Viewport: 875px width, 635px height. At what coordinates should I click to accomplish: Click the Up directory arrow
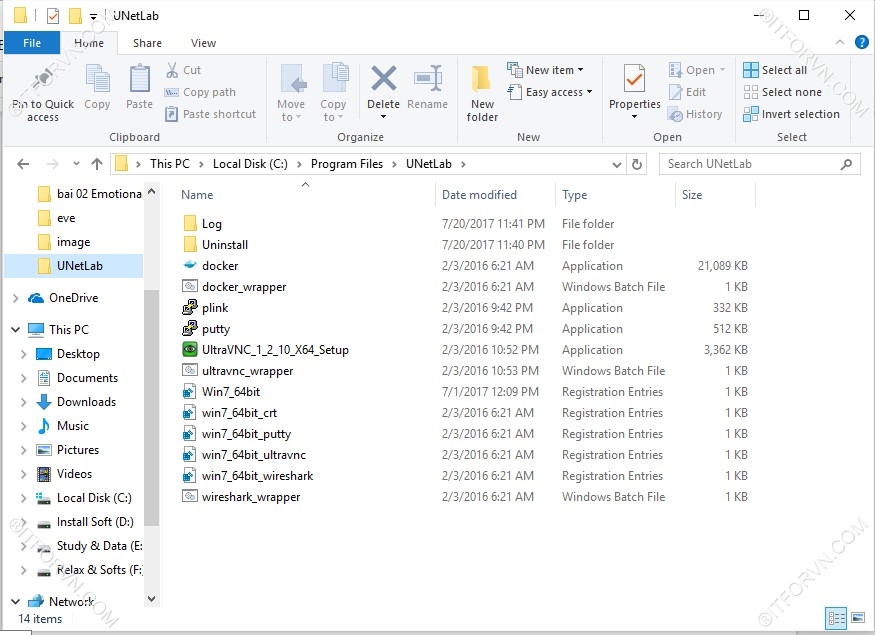[97, 164]
